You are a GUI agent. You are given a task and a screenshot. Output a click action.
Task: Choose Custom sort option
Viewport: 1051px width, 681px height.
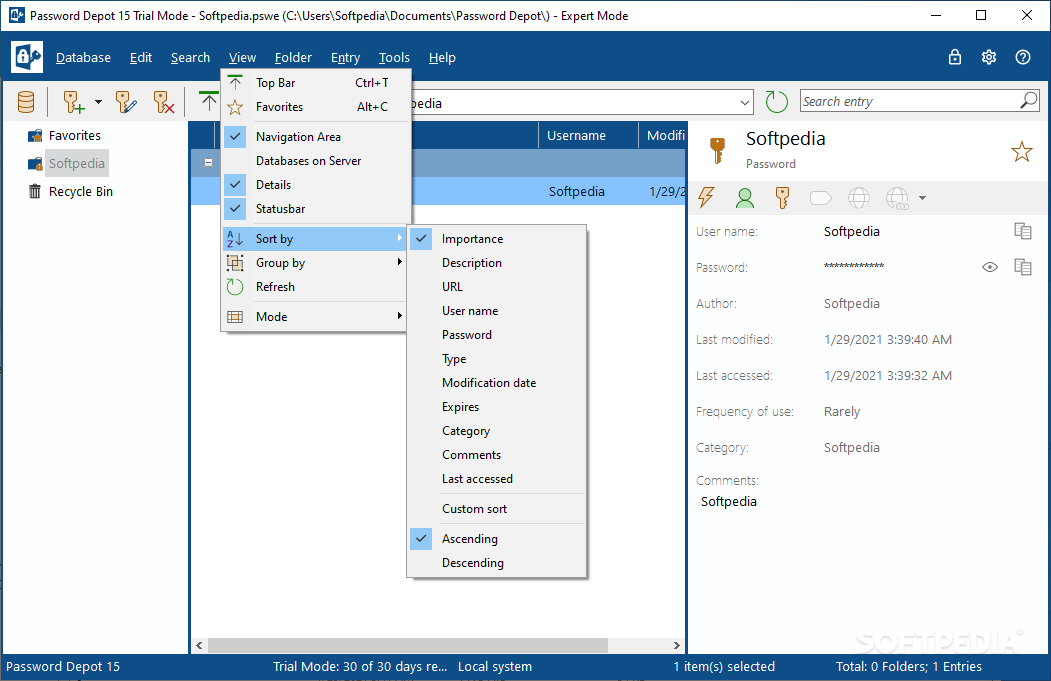tap(497, 509)
